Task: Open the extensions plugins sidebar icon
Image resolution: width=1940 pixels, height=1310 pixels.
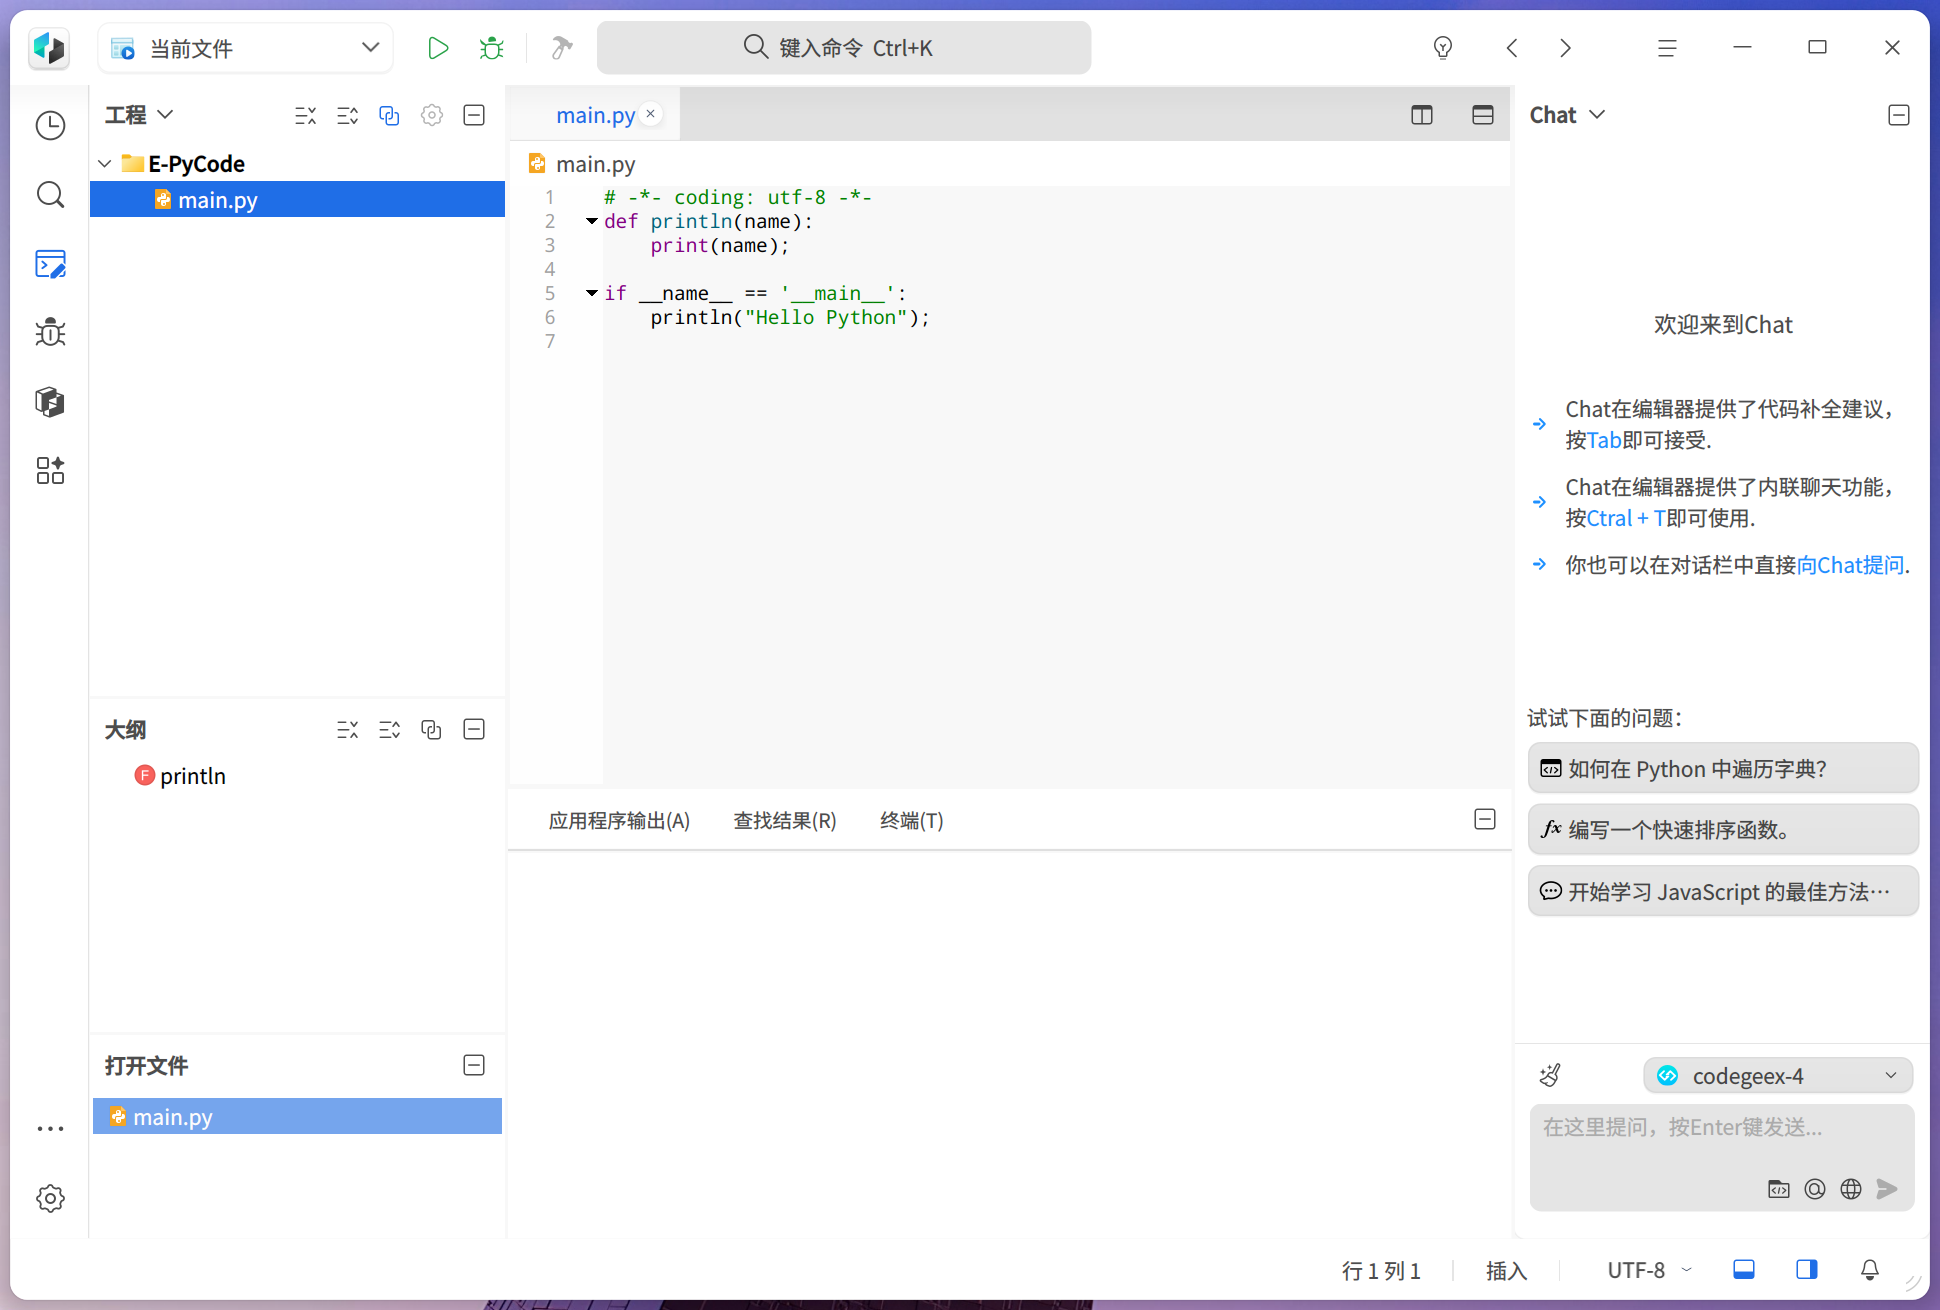Action: [50, 470]
